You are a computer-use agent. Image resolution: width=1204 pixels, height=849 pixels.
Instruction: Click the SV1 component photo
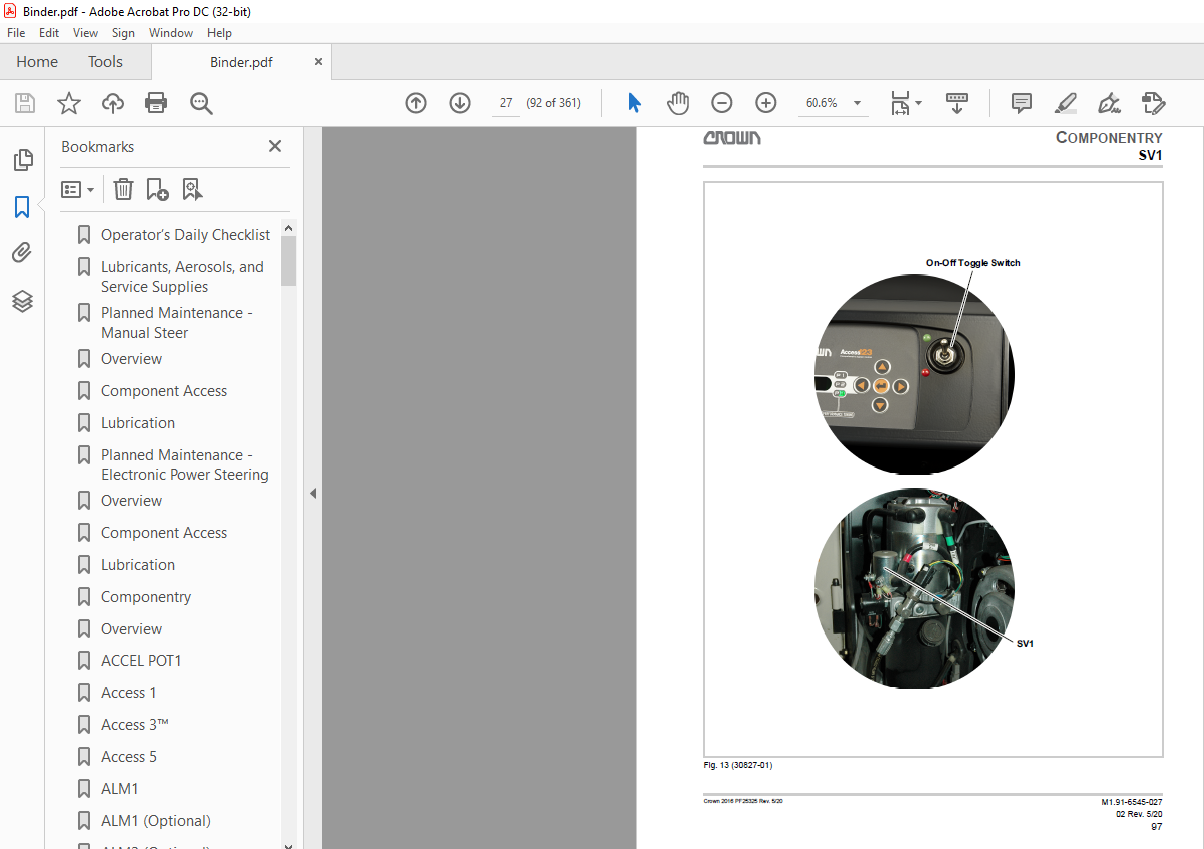pos(914,588)
